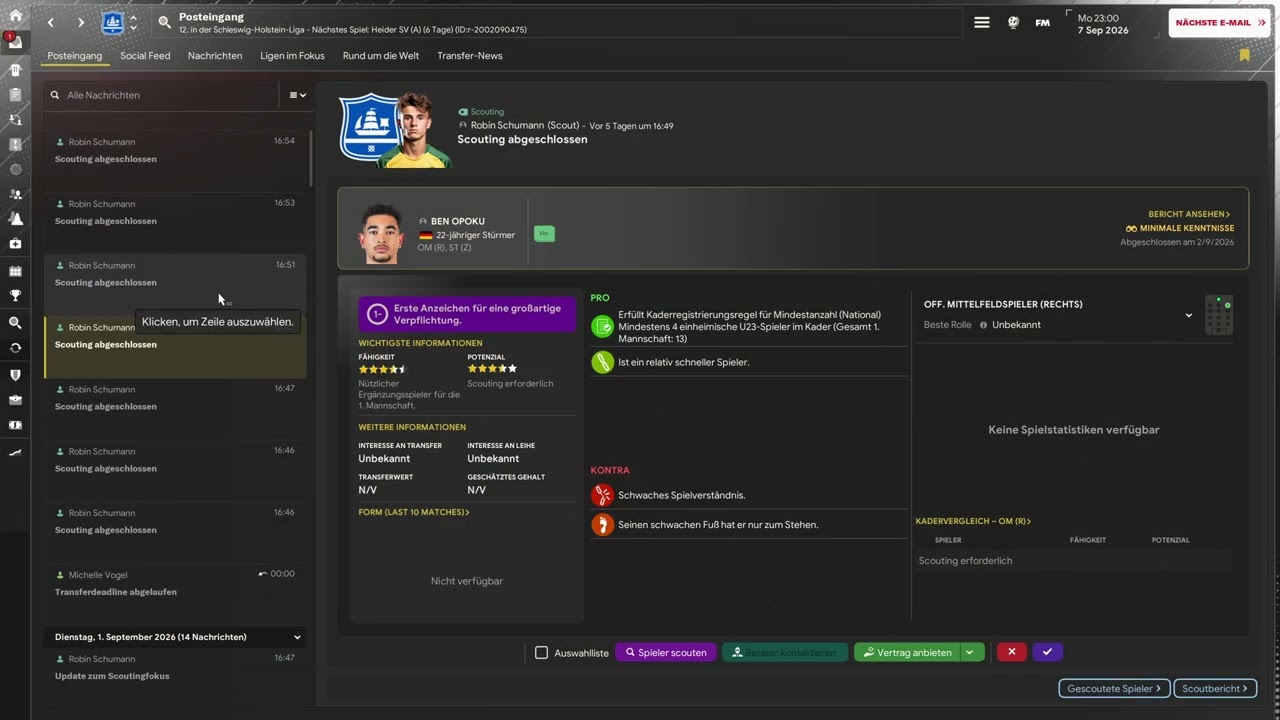Open Bericht ansehen link
The height and width of the screenshot is (720, 1280).
(1189, 214)
